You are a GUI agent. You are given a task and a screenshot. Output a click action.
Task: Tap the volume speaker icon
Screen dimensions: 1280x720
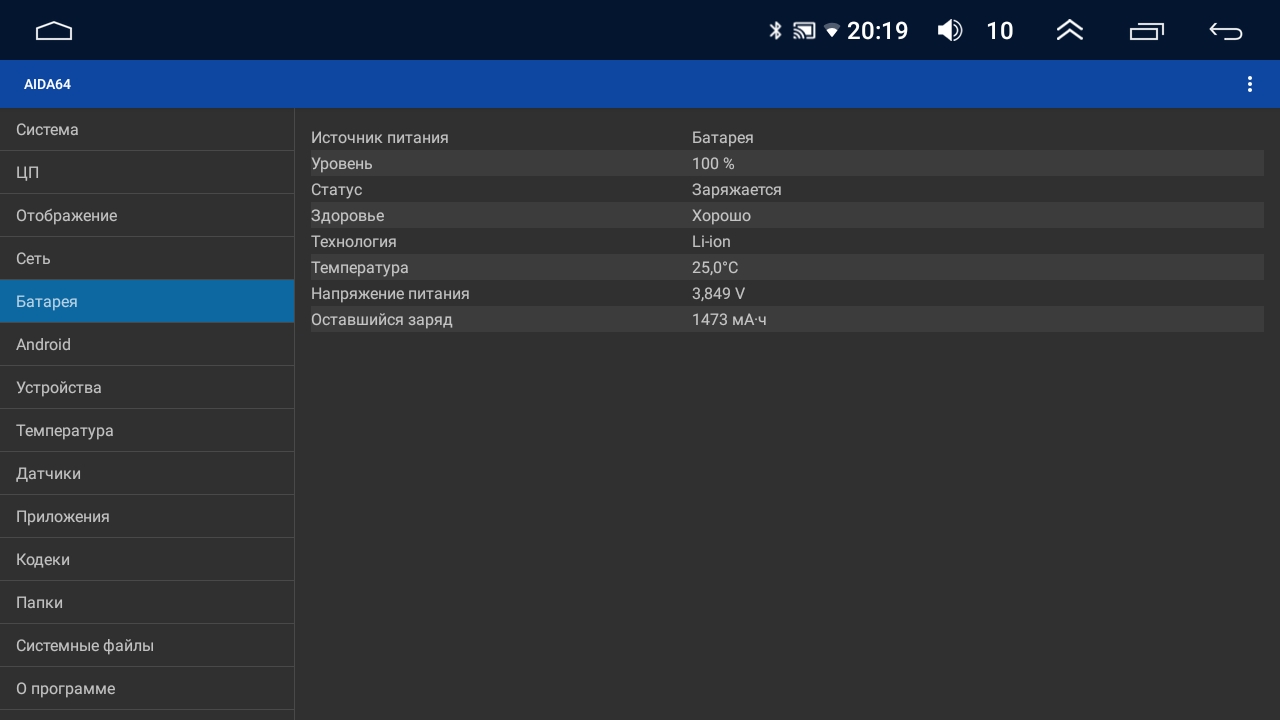(x=950, y=31)
